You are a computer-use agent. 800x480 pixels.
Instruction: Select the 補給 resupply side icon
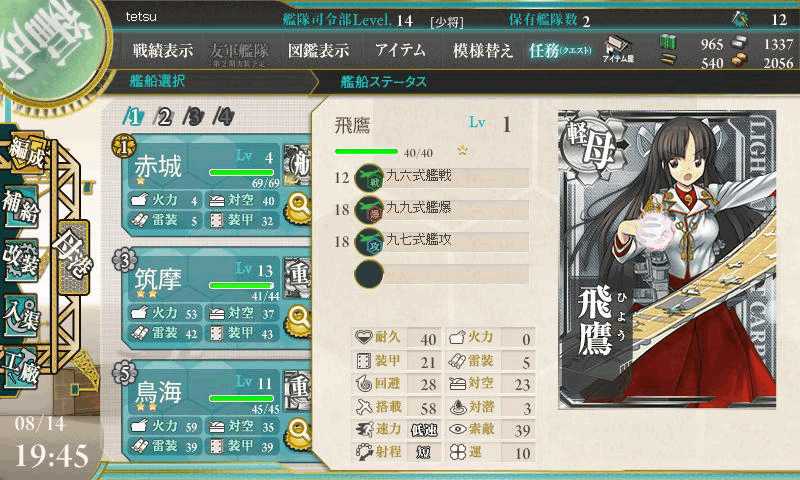21,206
